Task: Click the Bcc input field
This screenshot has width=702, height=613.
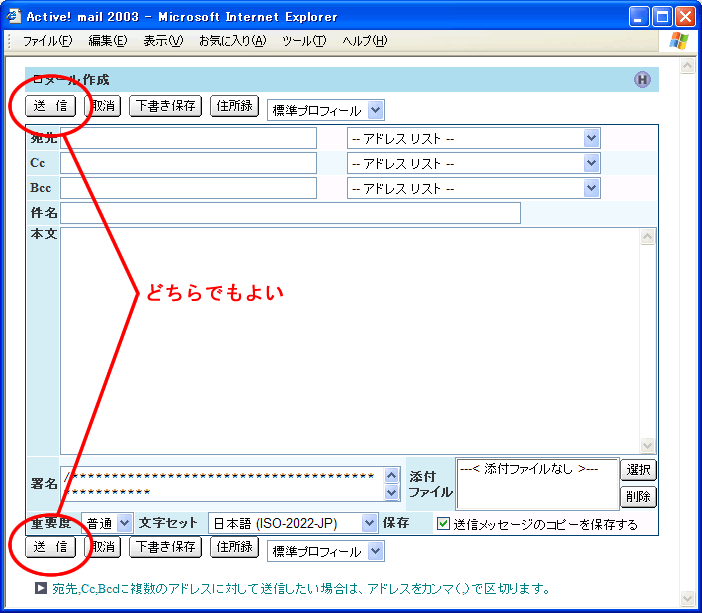Action: click(x=188, y=188)
